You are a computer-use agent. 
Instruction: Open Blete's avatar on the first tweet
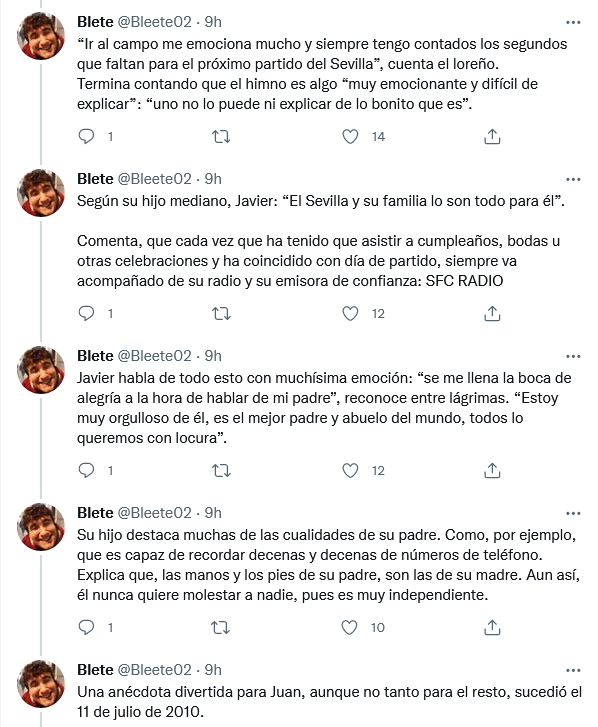(x=41, y=36)
